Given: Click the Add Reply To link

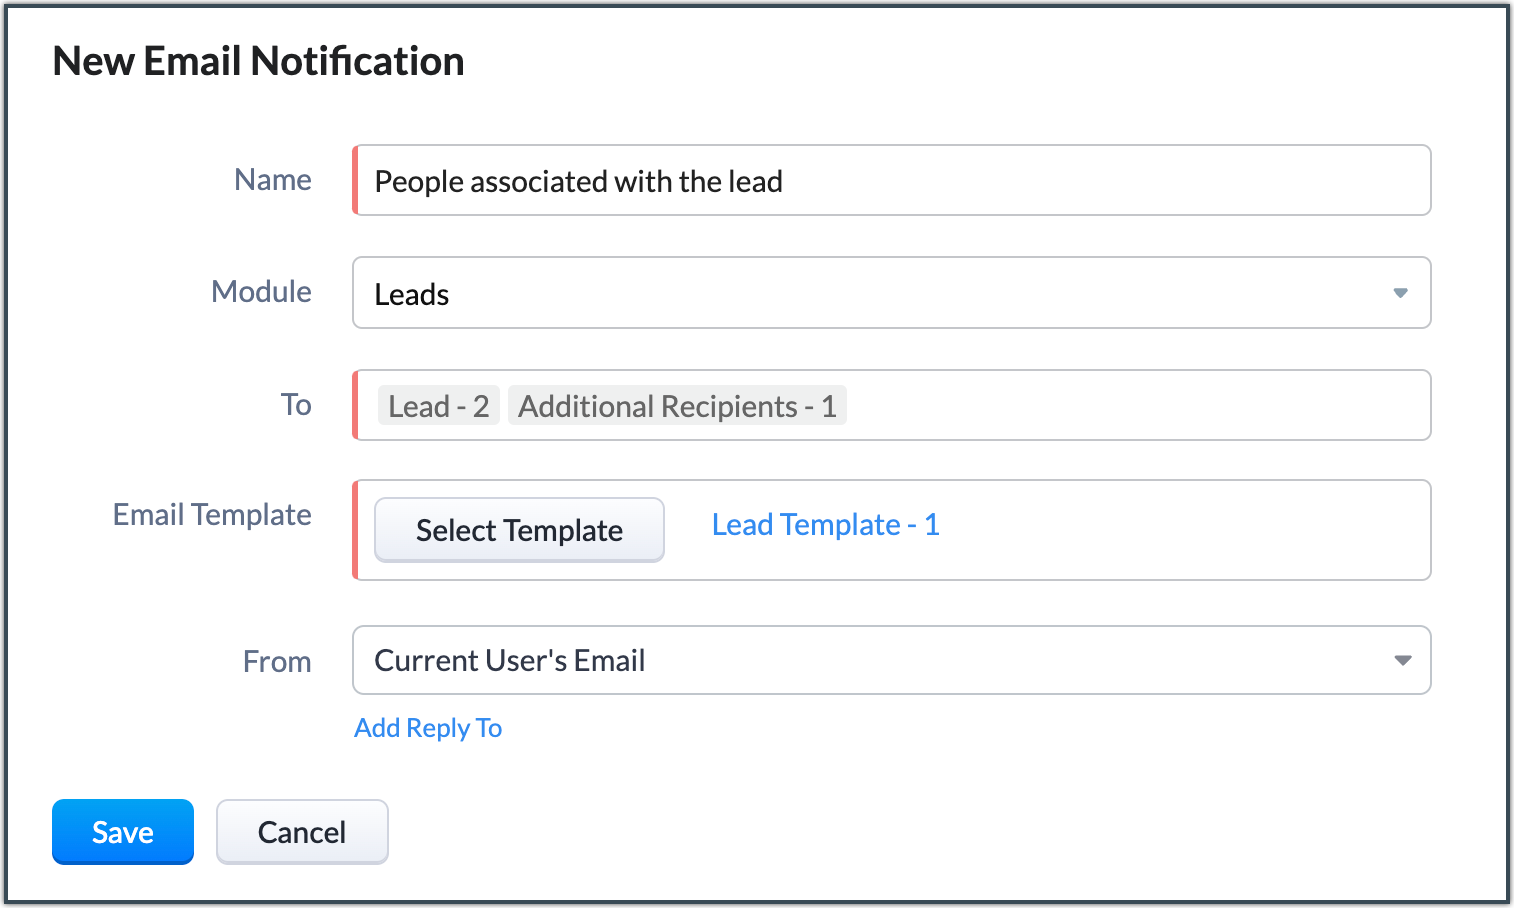Looking at the screenshot, I should coord(428,728).
